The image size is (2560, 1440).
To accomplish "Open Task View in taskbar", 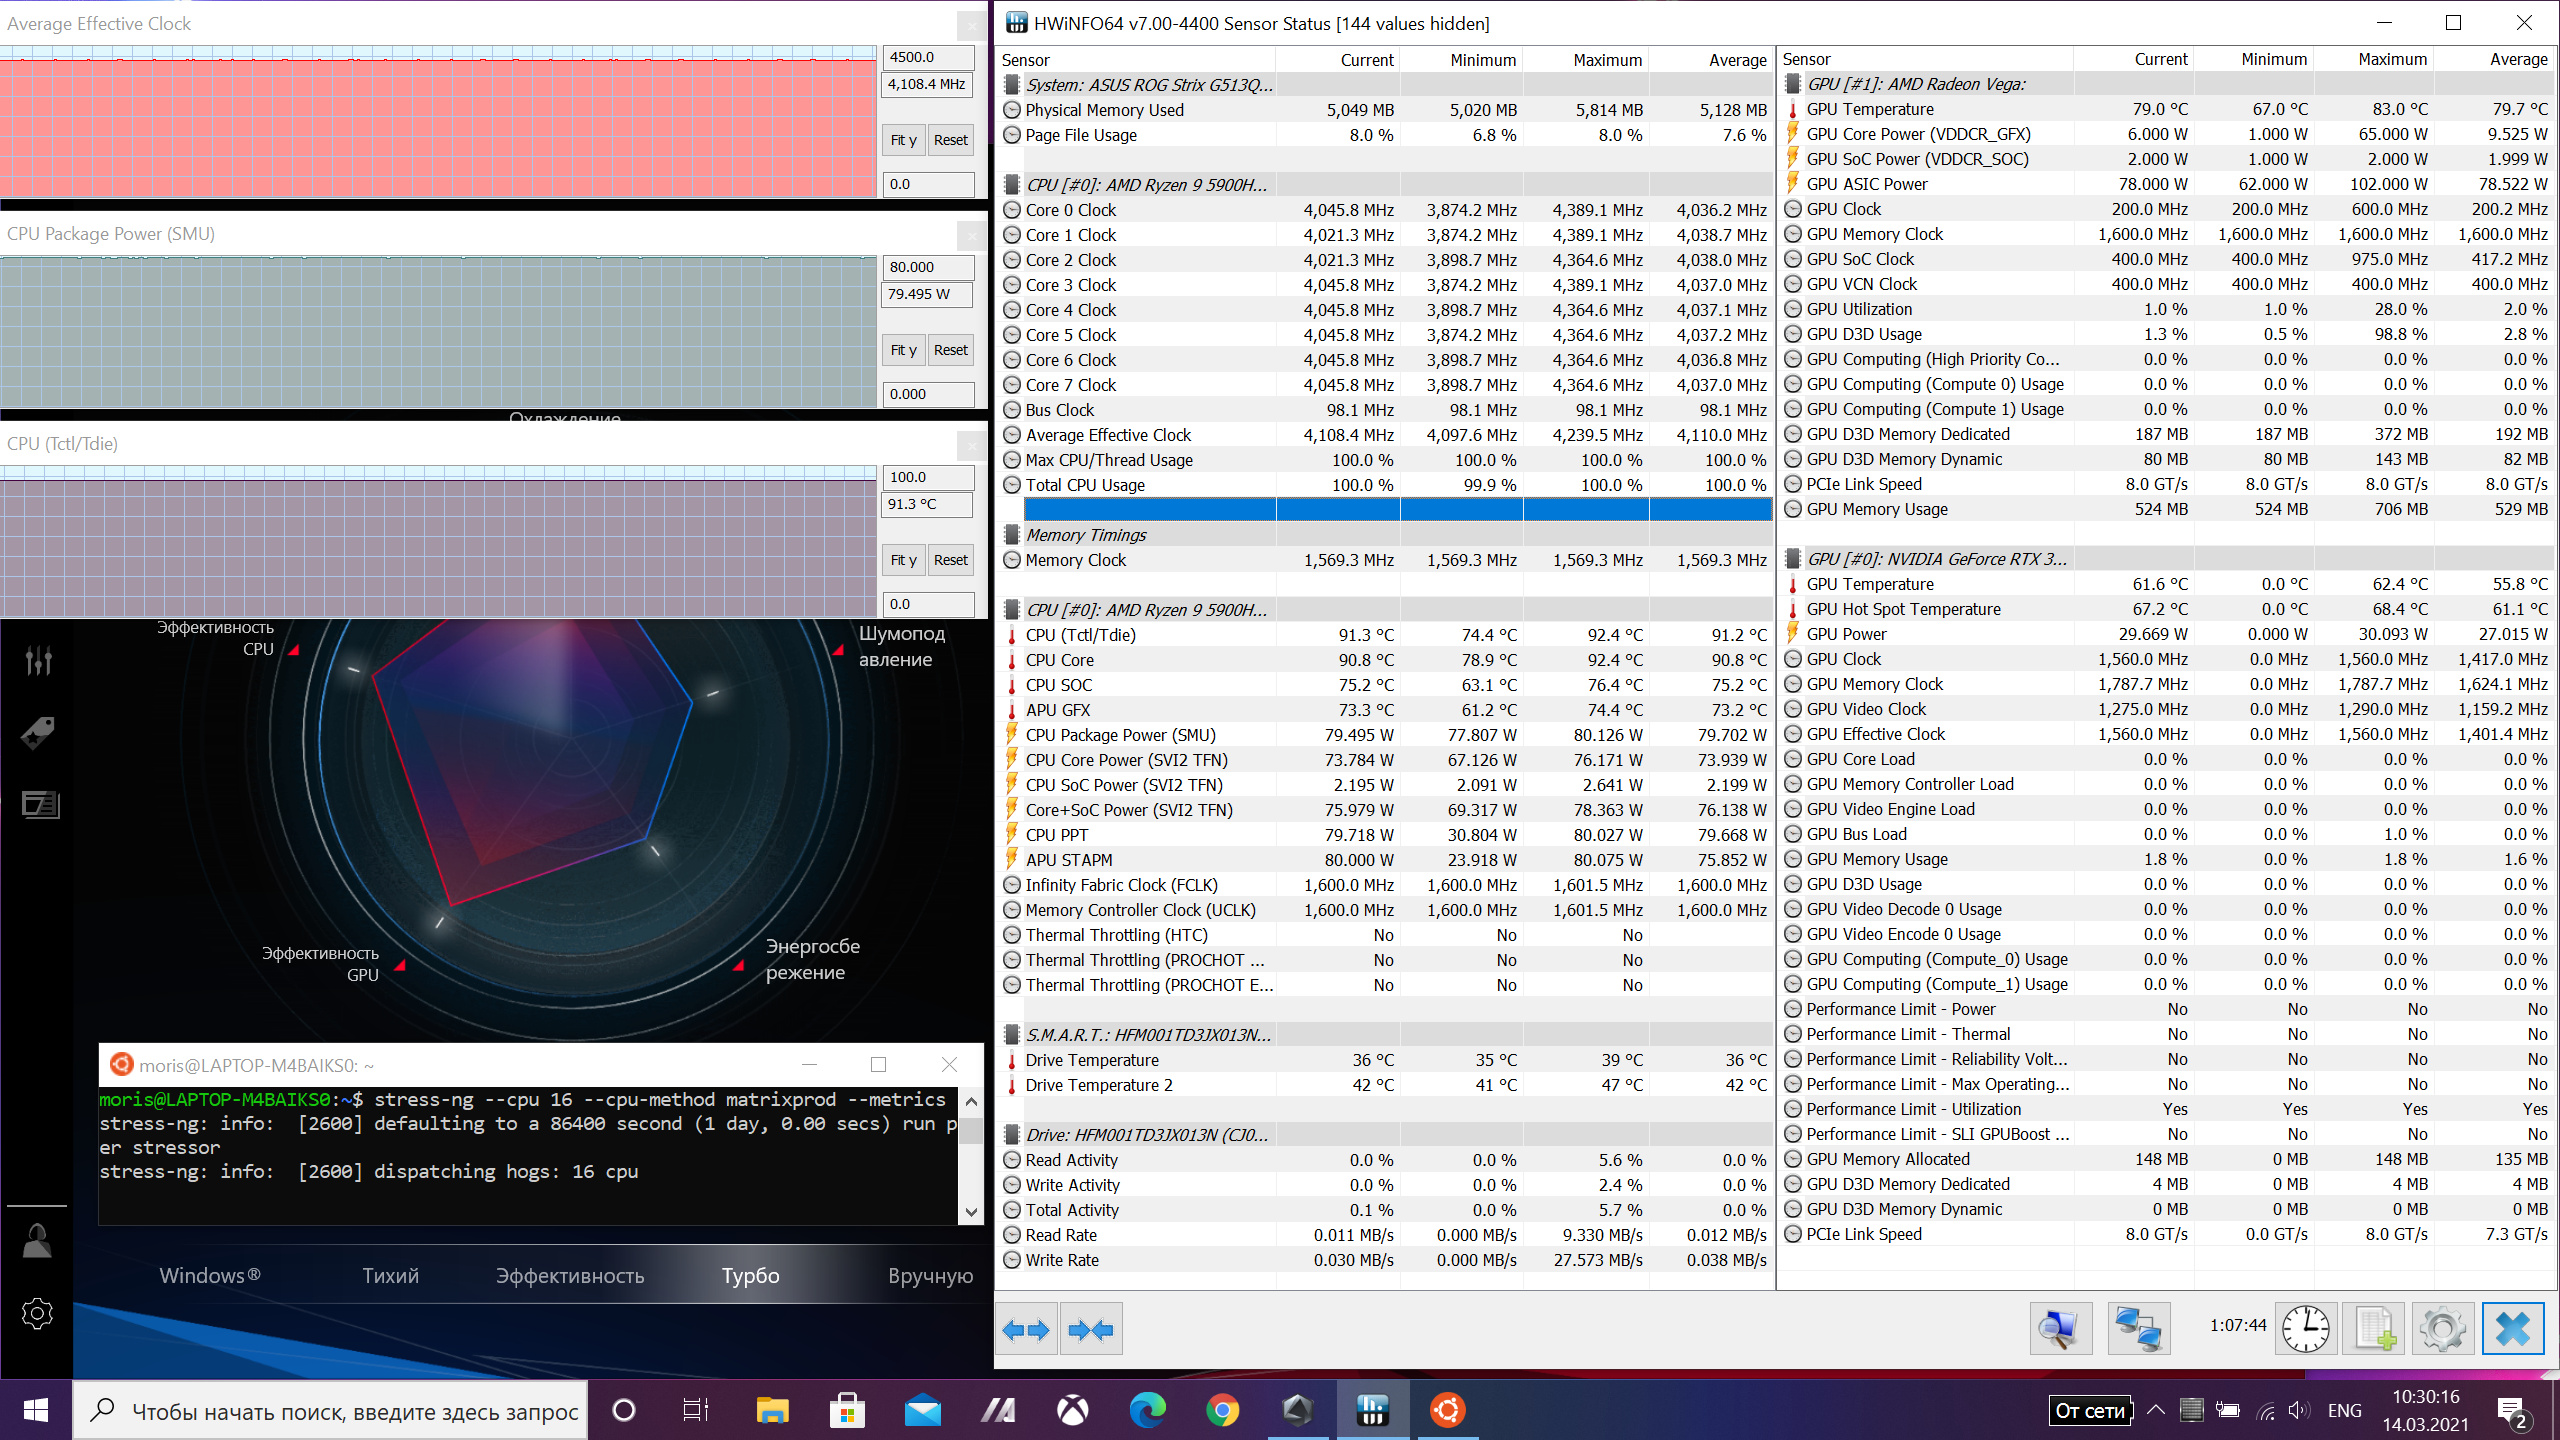I will pyautogui.click(x=695, y=1410).
